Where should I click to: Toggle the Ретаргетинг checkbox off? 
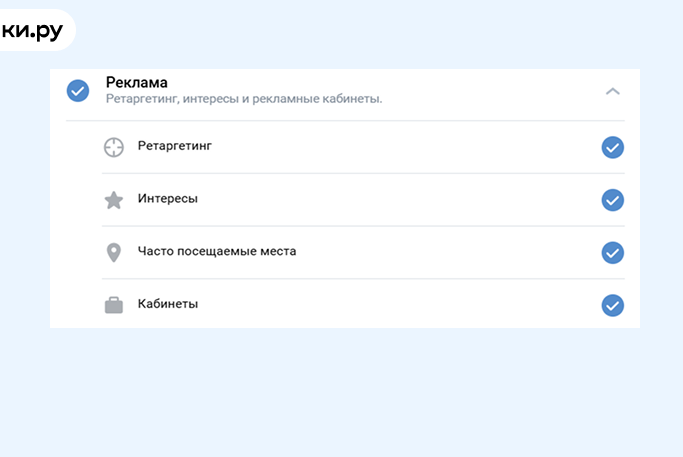[612, 148]
